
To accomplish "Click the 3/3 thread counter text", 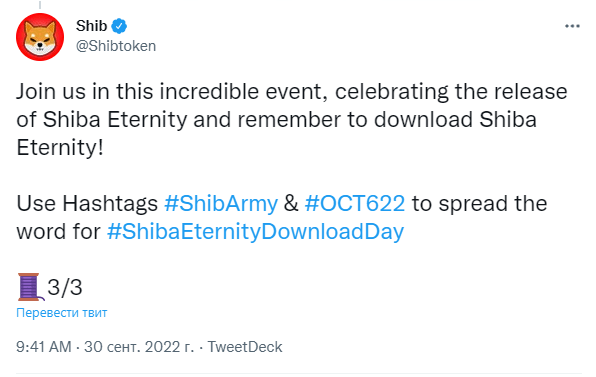I will (65, 287).
